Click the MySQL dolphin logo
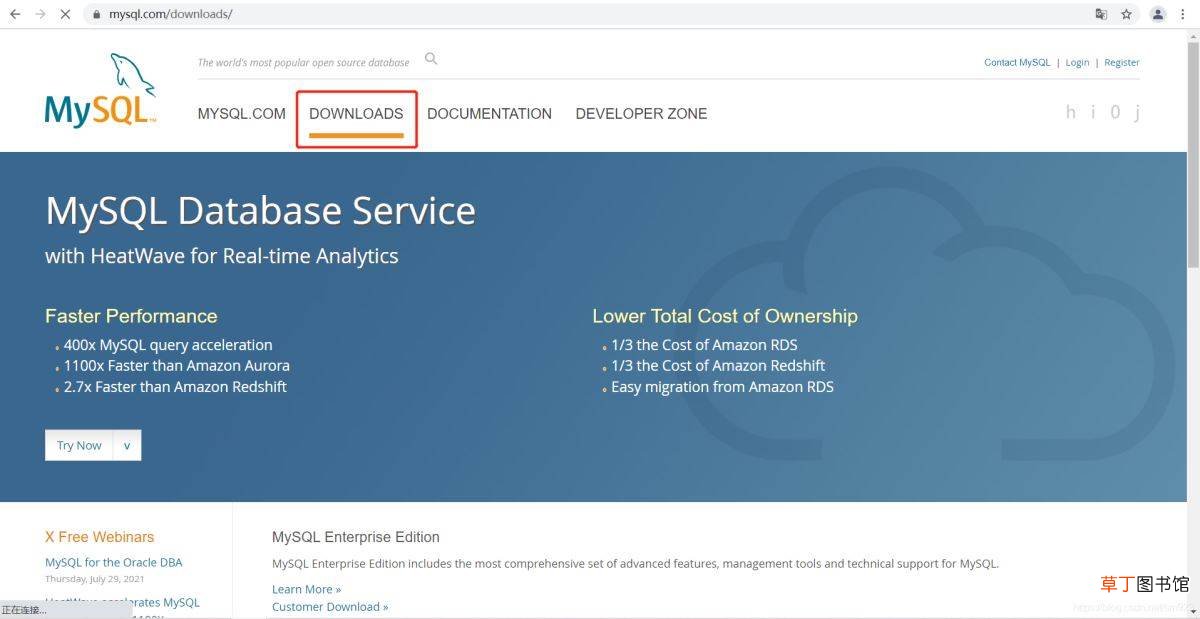This screenshot has height=619, width=1200. pos(100,90)
